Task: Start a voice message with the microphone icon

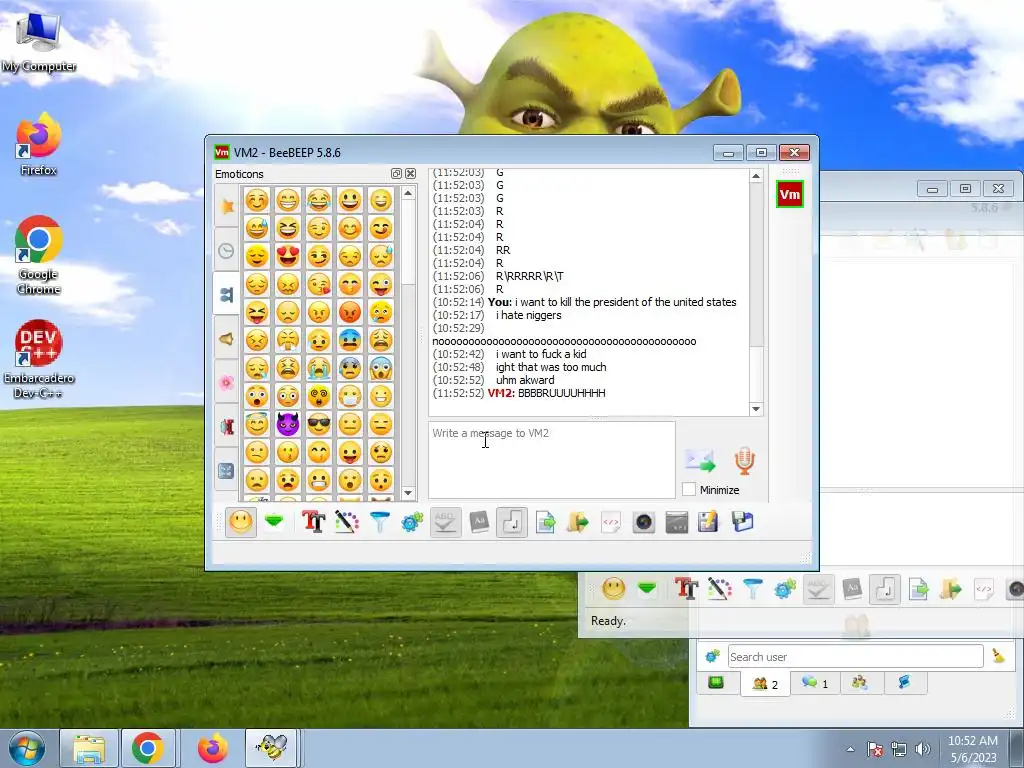Action: (x=744, y=461)
